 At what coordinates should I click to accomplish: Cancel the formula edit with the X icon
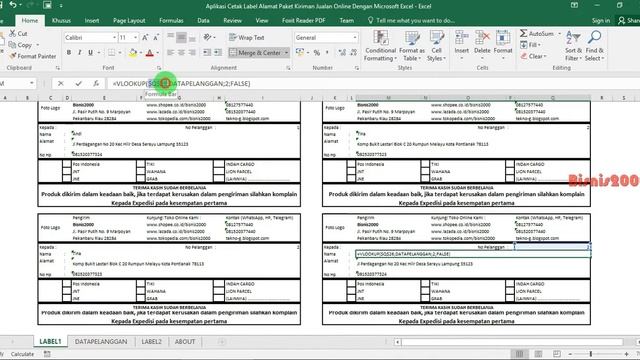point(60,83)
